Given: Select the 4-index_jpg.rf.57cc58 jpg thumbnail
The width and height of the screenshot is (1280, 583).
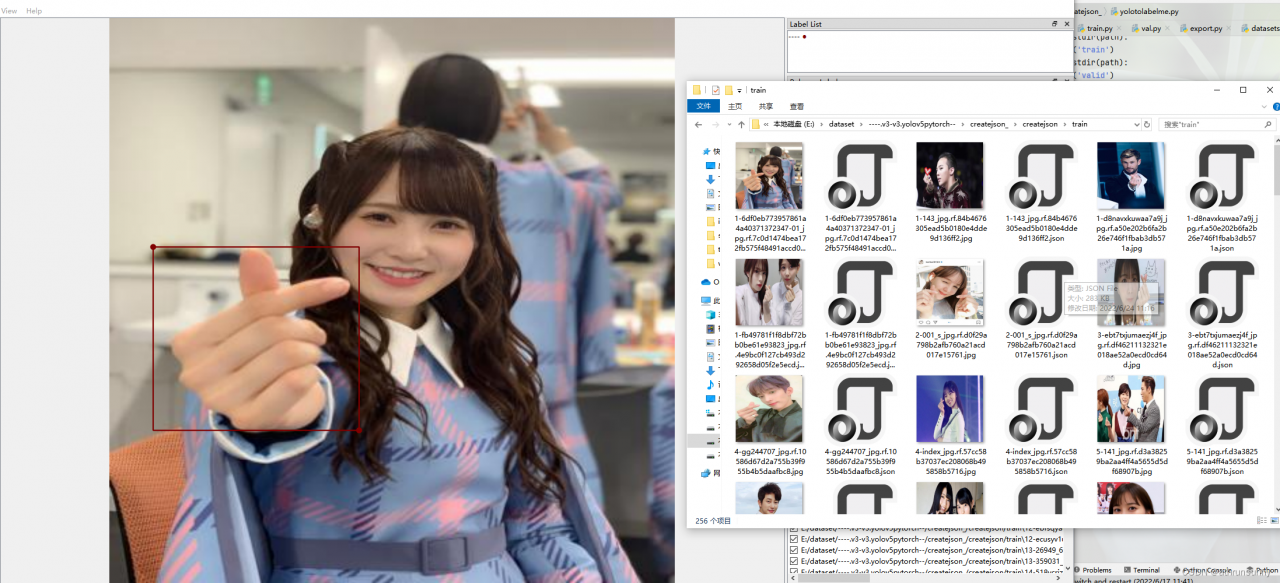Looking at the screenshot, I should 950,409.
